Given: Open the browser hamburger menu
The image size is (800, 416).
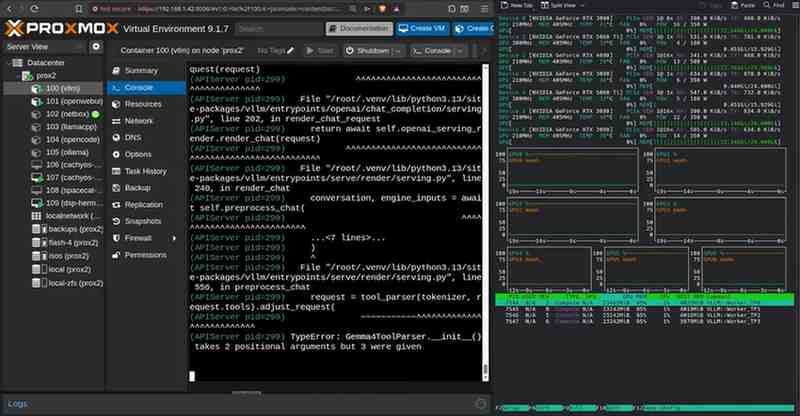Looking at the screenshot, I should click(485, 9).
